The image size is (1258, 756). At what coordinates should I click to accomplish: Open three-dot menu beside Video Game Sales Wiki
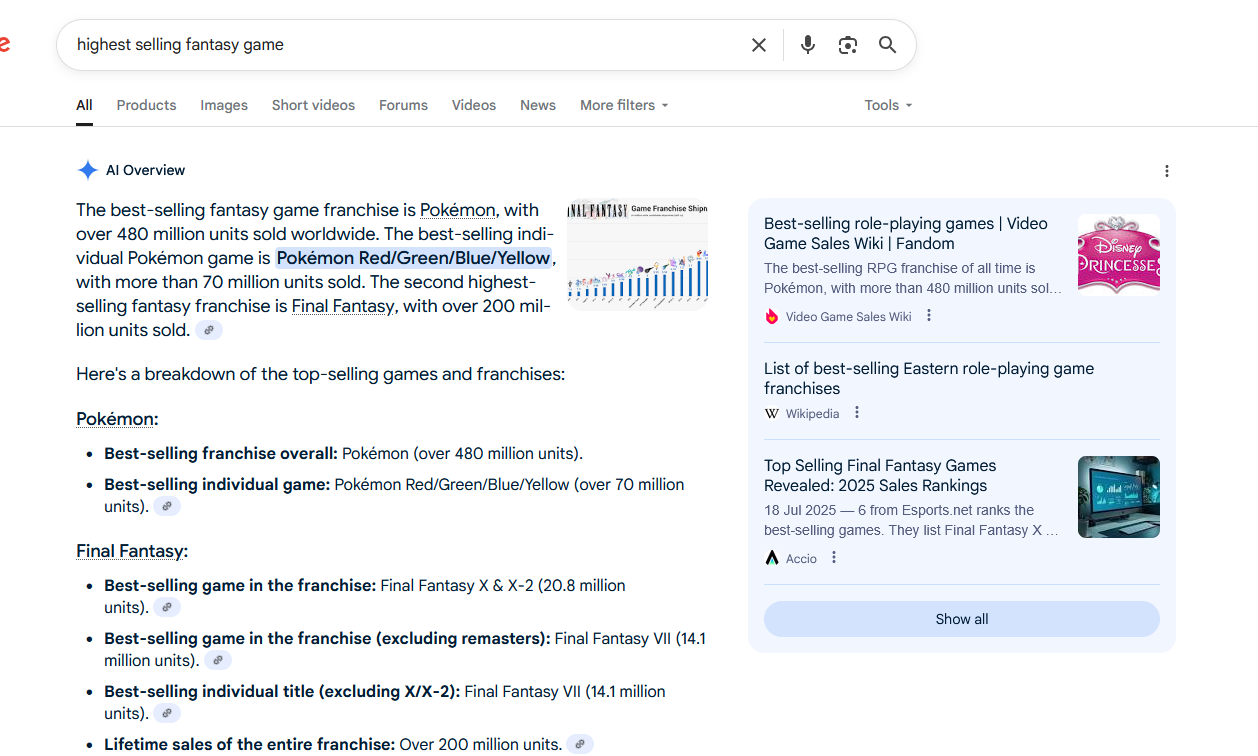[929, 316]
